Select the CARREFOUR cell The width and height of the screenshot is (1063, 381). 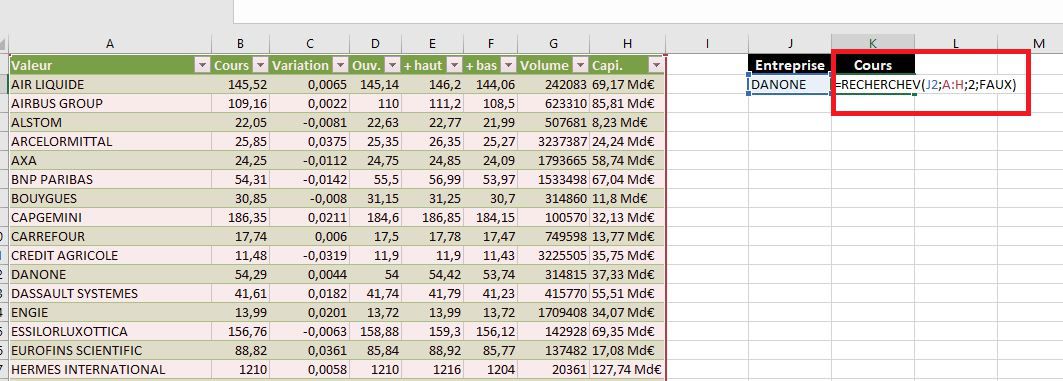coord(110,237)
